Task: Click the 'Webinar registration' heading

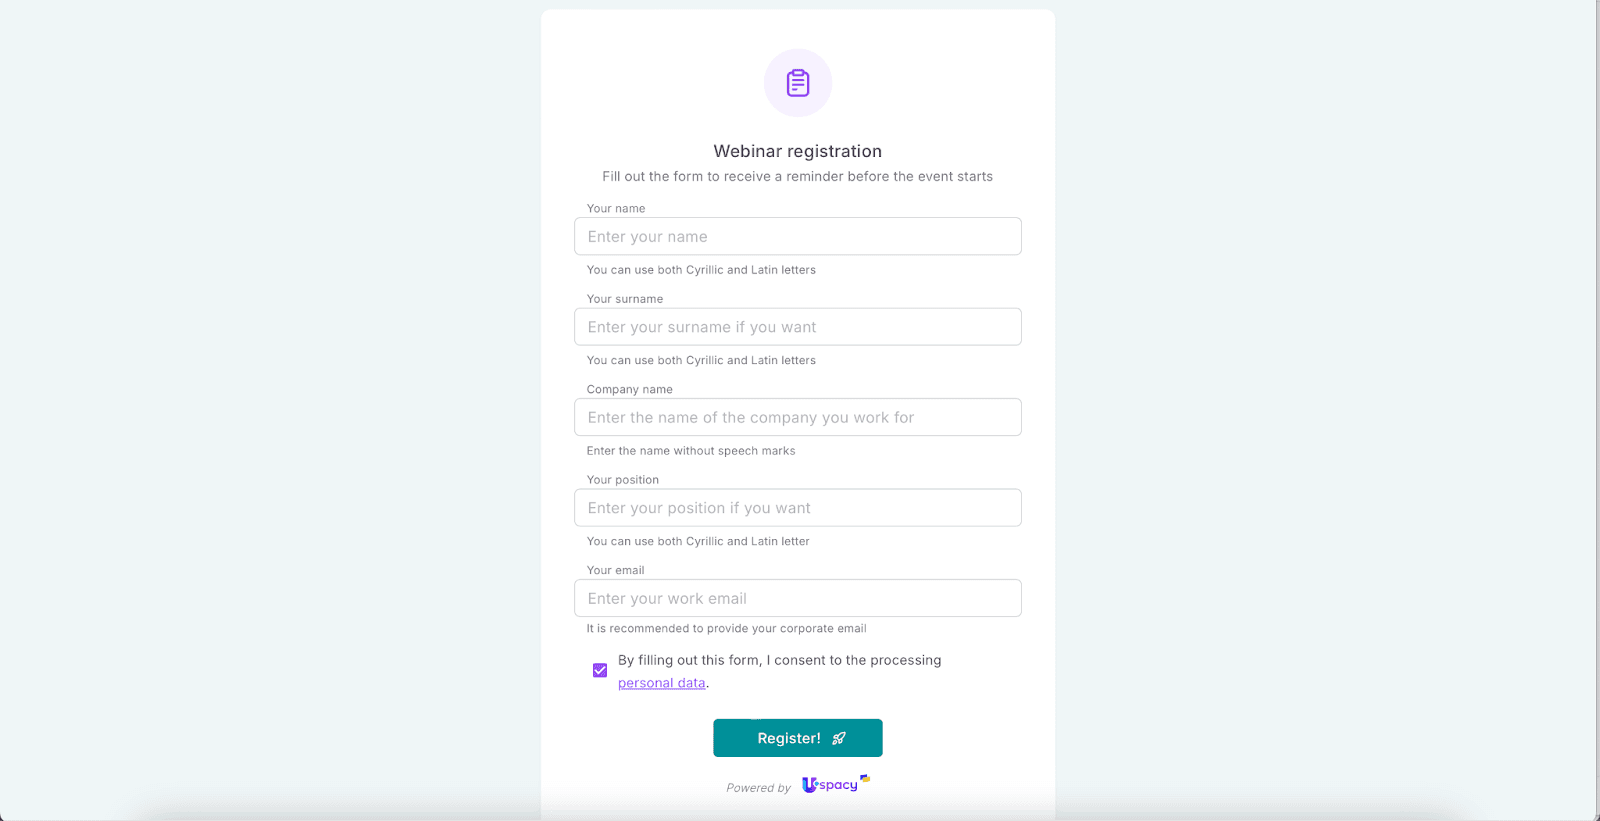Action: click(797, 151)
